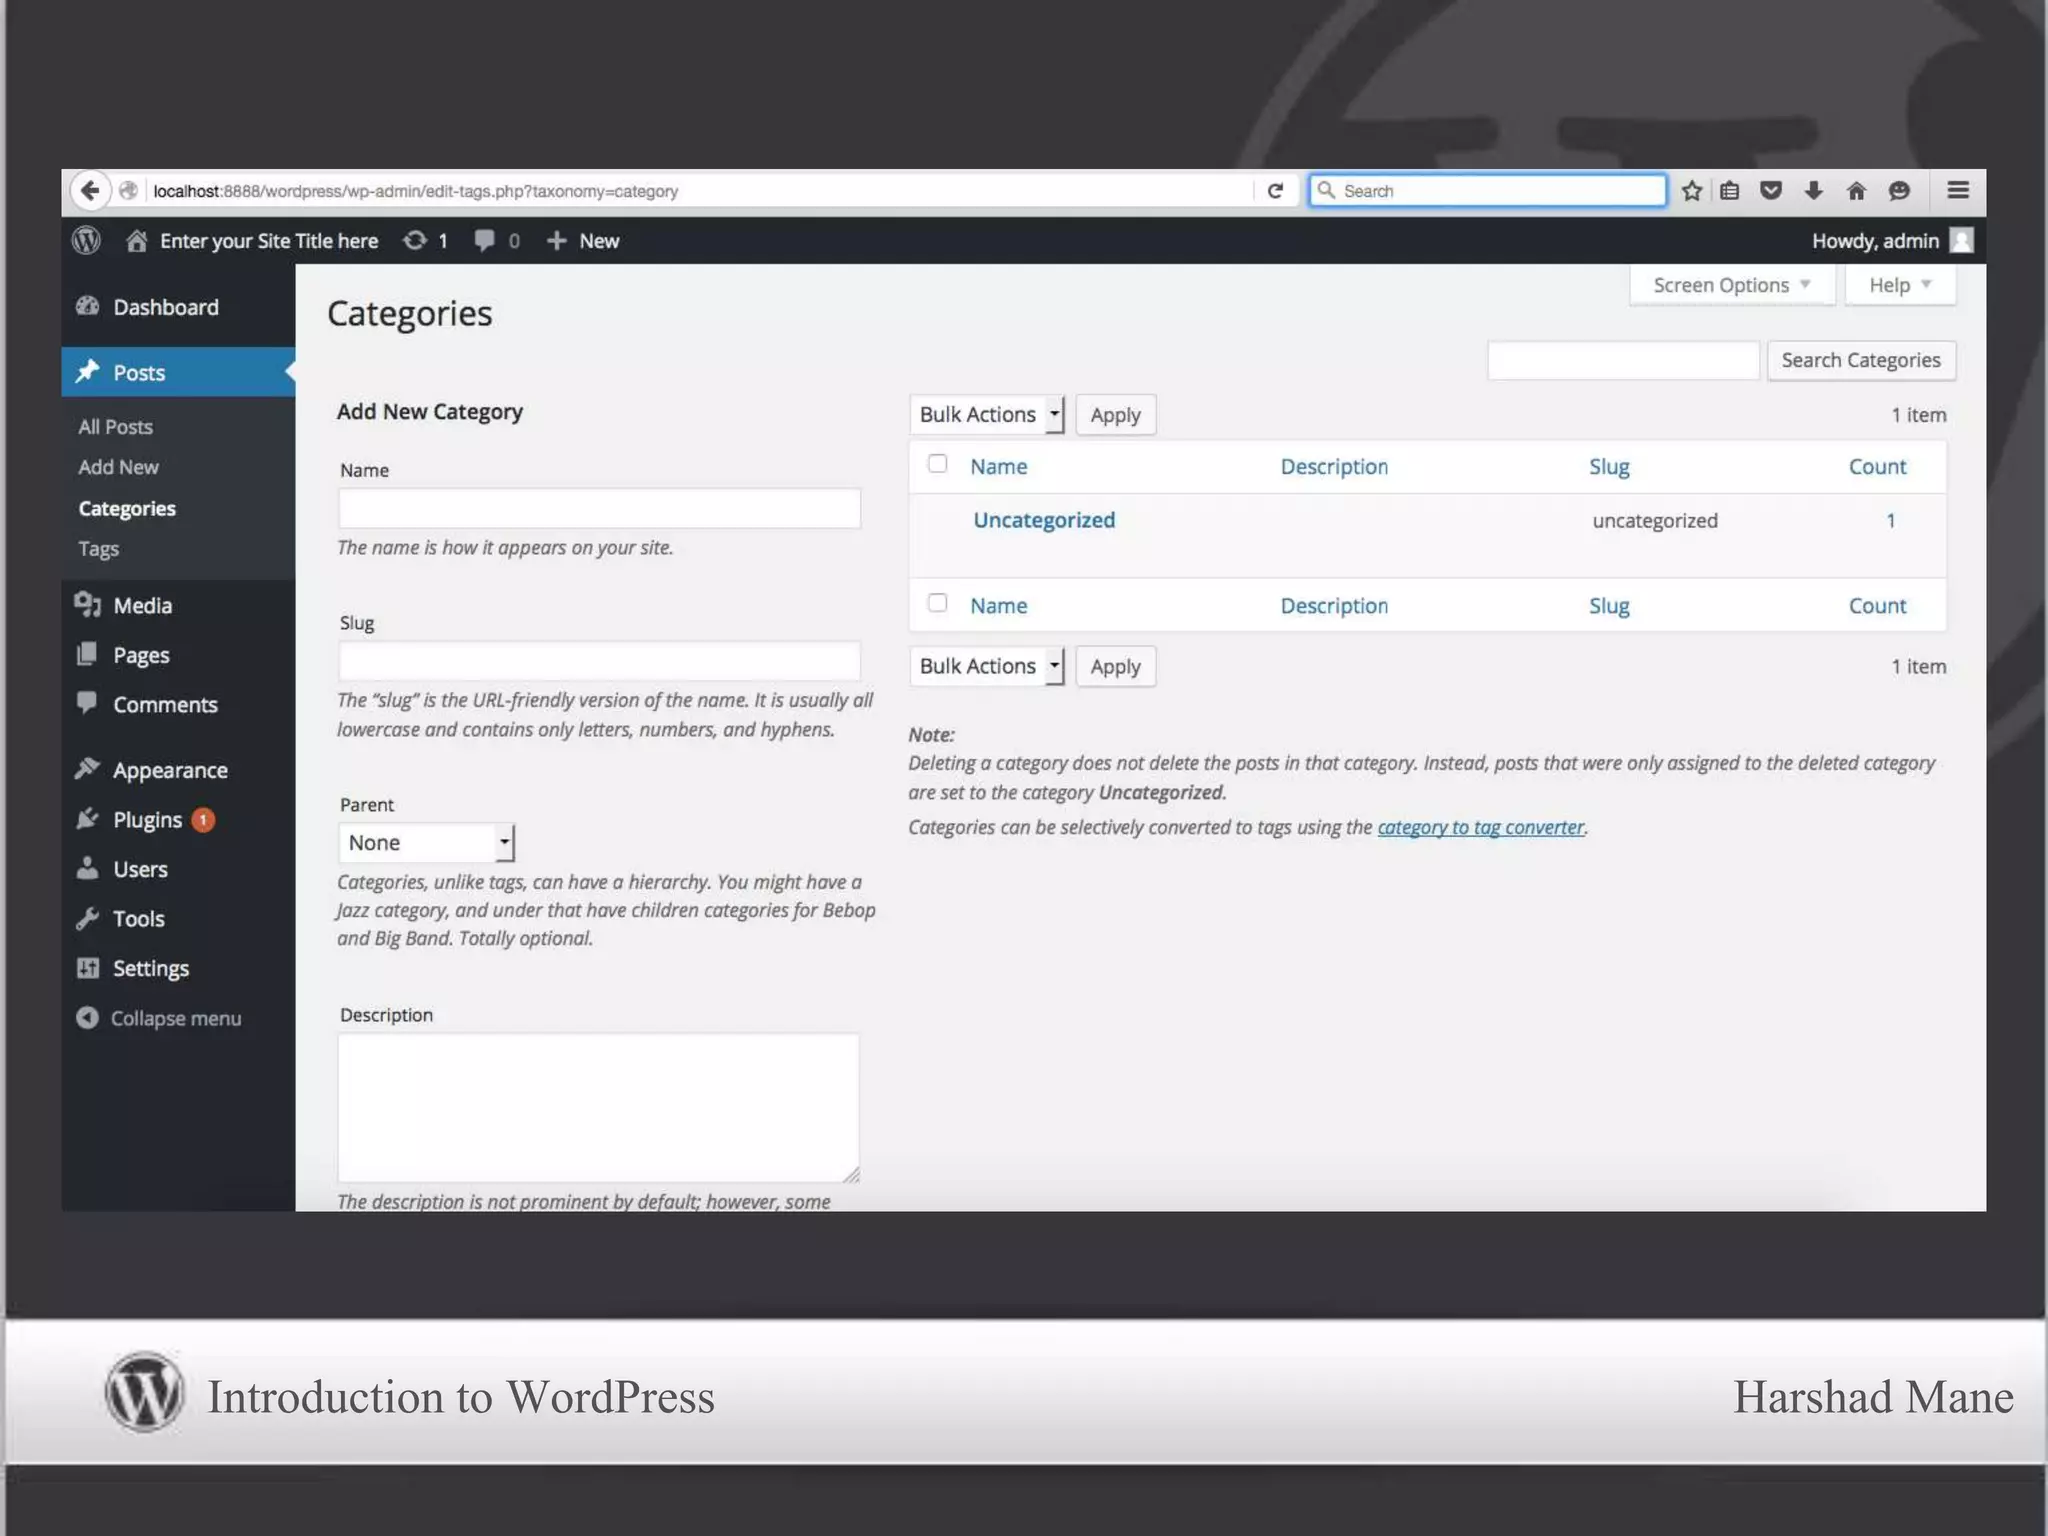Tick select-all checkbox in table footer
Image resolution: width=2048 pixels, height=1536 pixels.
[937, 602]
